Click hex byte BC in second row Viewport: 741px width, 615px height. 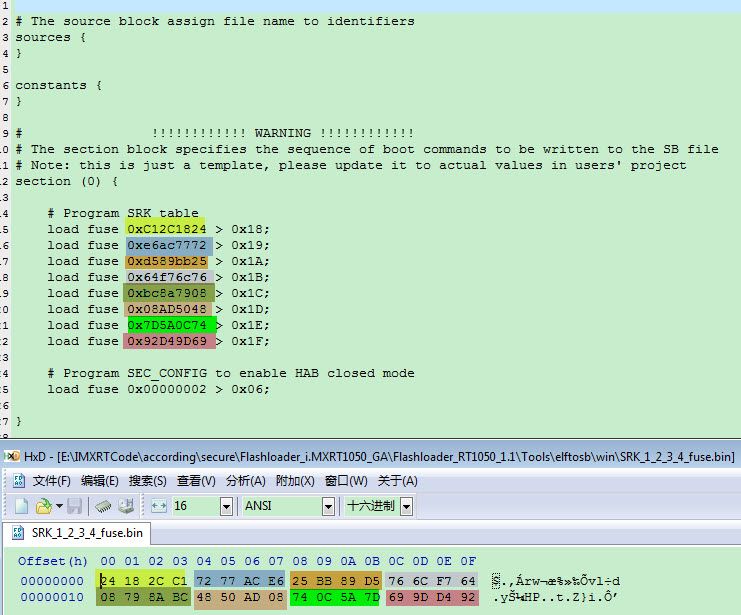pos(180,597)
